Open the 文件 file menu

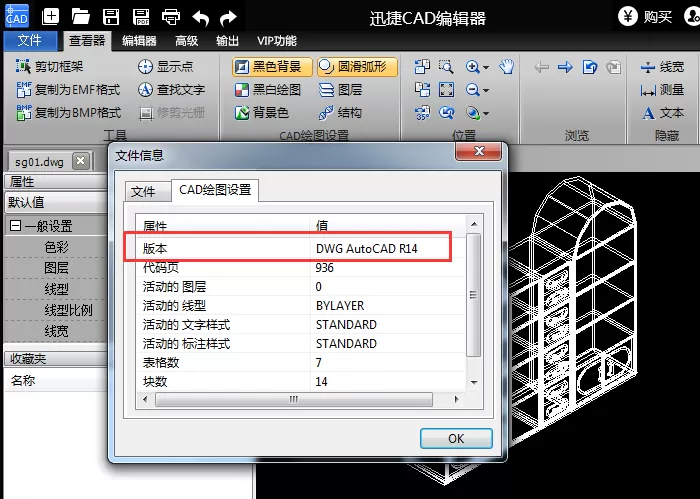coord(30,41)
